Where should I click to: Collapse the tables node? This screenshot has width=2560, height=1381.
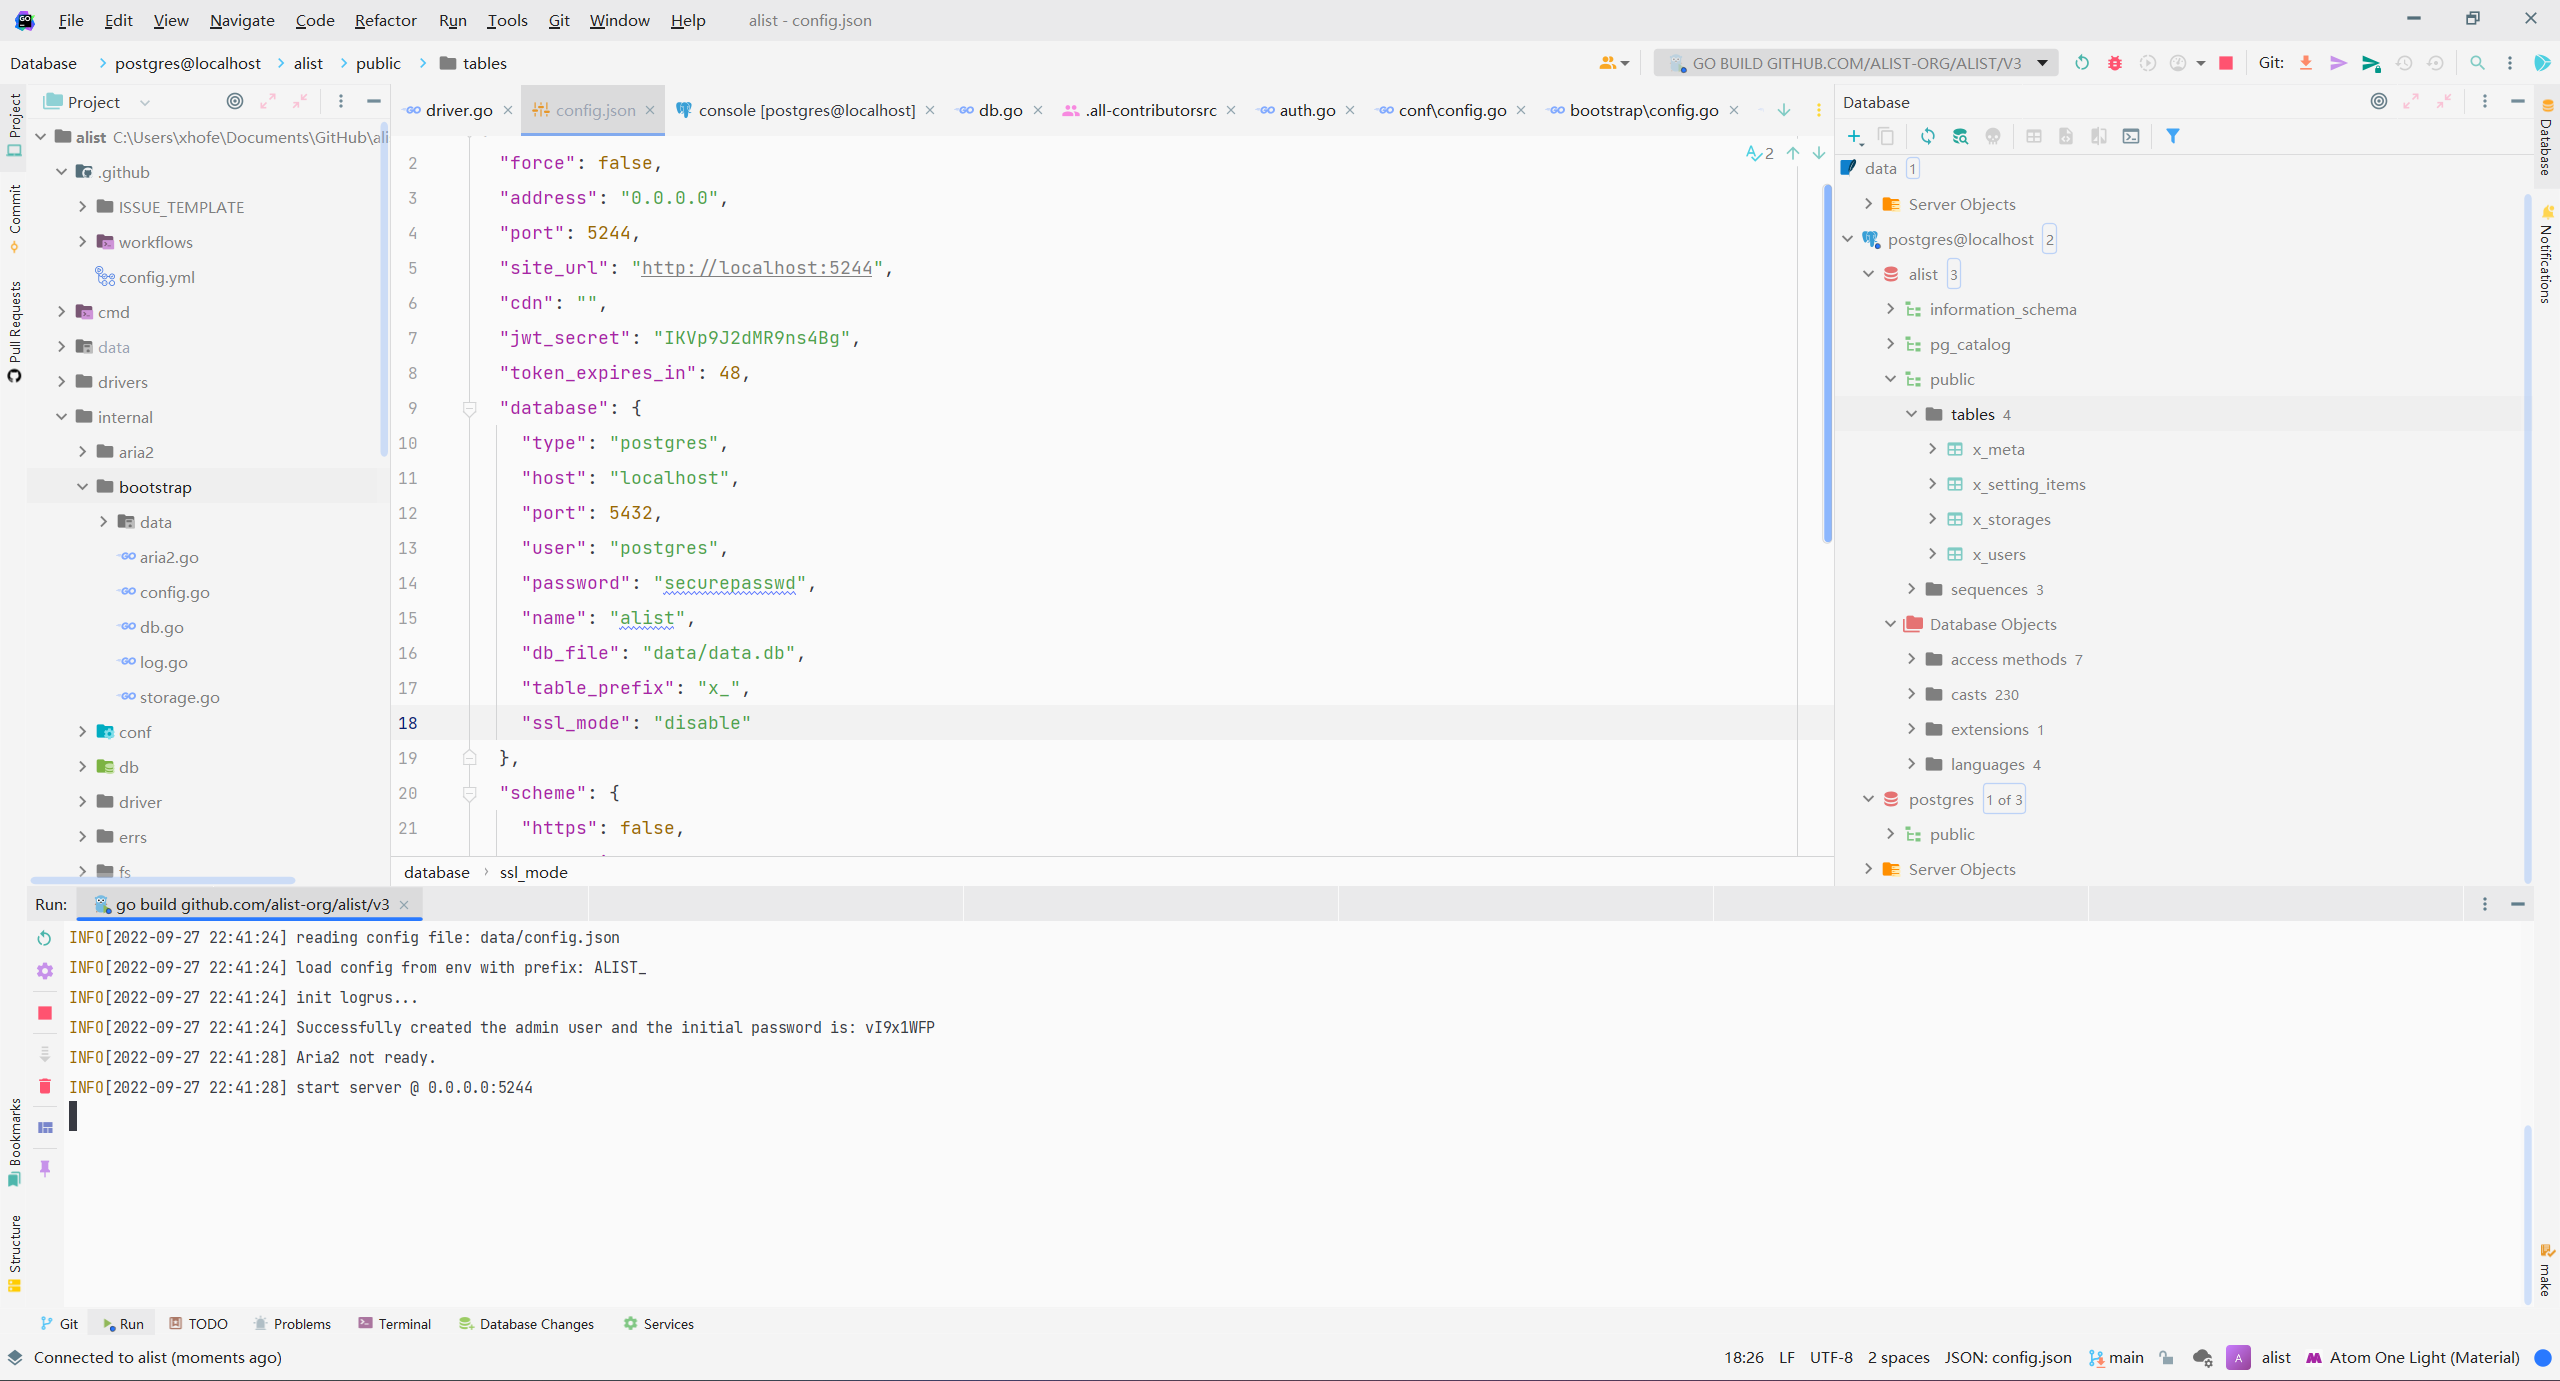(1912, 413)
